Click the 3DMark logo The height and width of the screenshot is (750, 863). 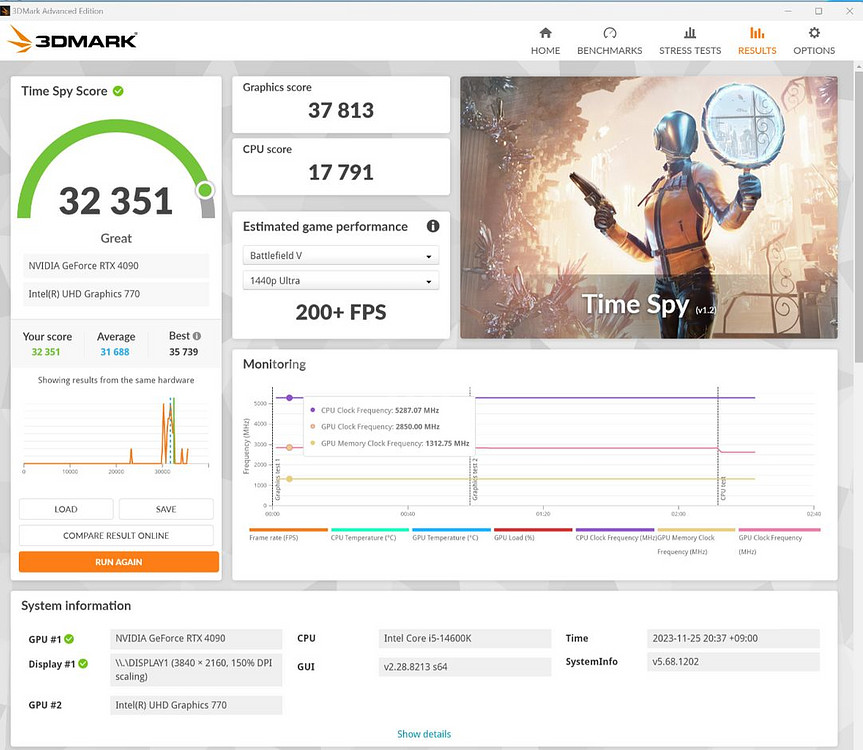72,40
